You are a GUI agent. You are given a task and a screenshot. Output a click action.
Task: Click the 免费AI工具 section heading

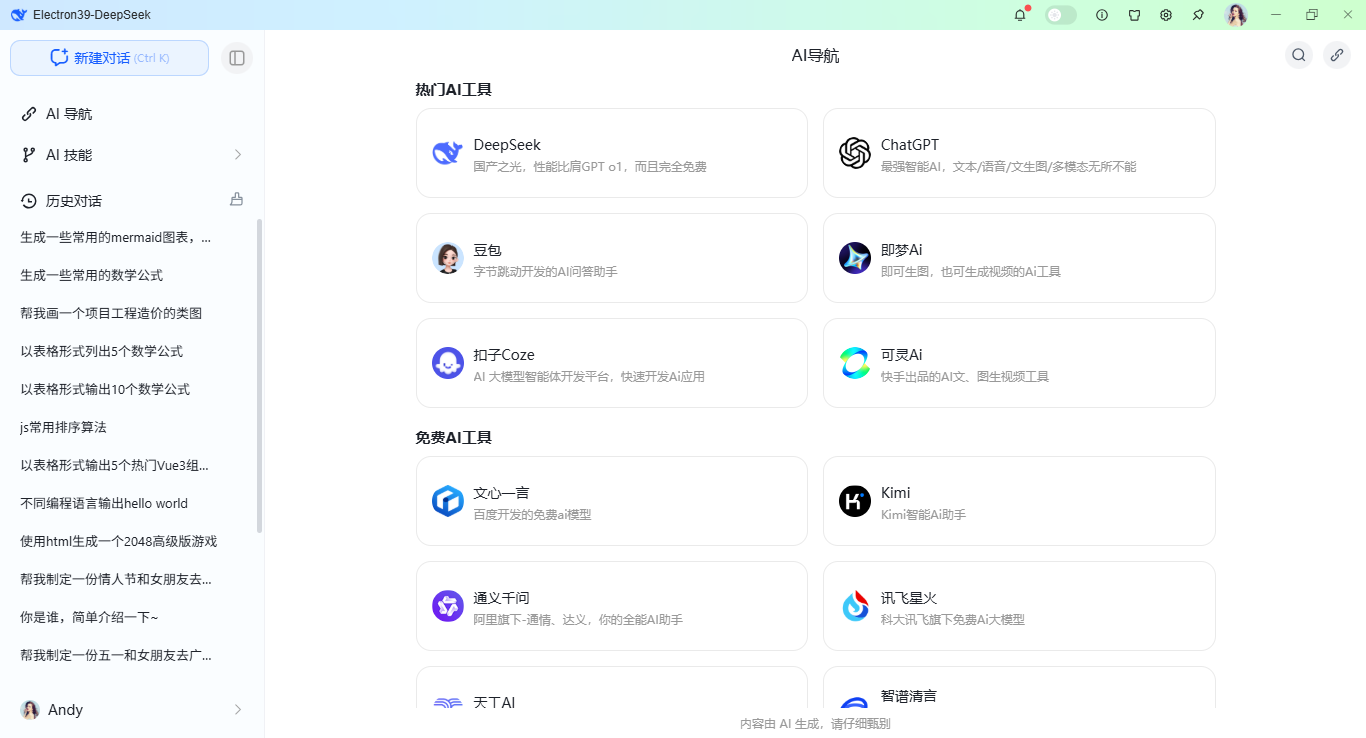click(x=454, y=438)
